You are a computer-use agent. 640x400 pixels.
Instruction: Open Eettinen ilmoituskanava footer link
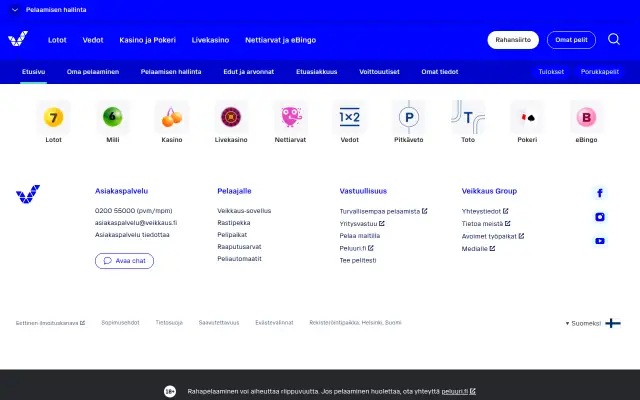(x=50, y=323)
